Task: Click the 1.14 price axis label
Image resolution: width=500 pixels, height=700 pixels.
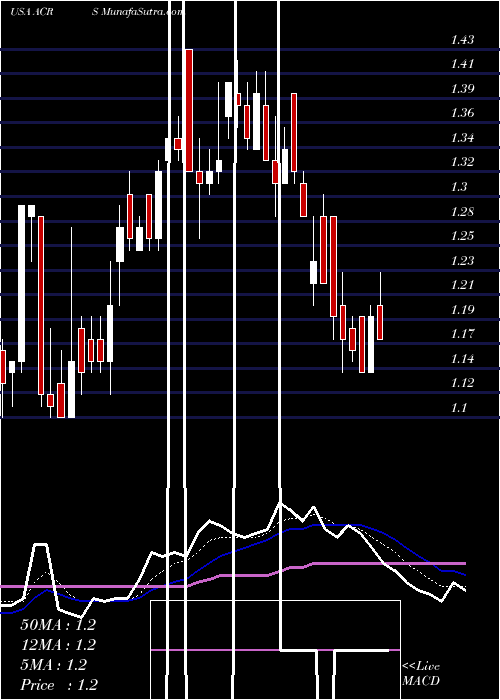Action: [462, 359]
